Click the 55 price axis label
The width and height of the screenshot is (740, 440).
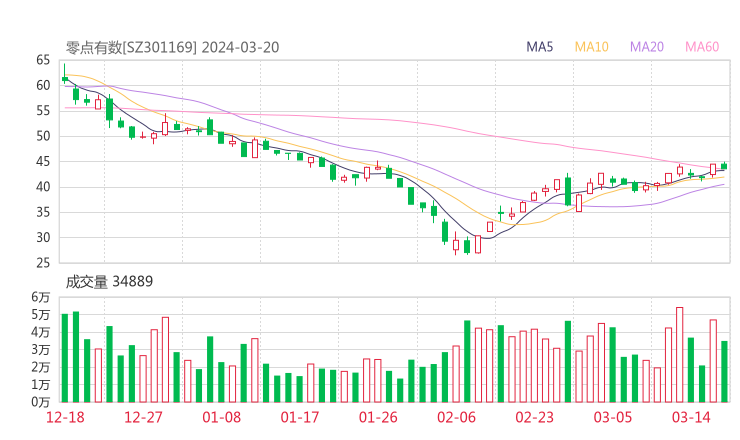click(43, 111)
